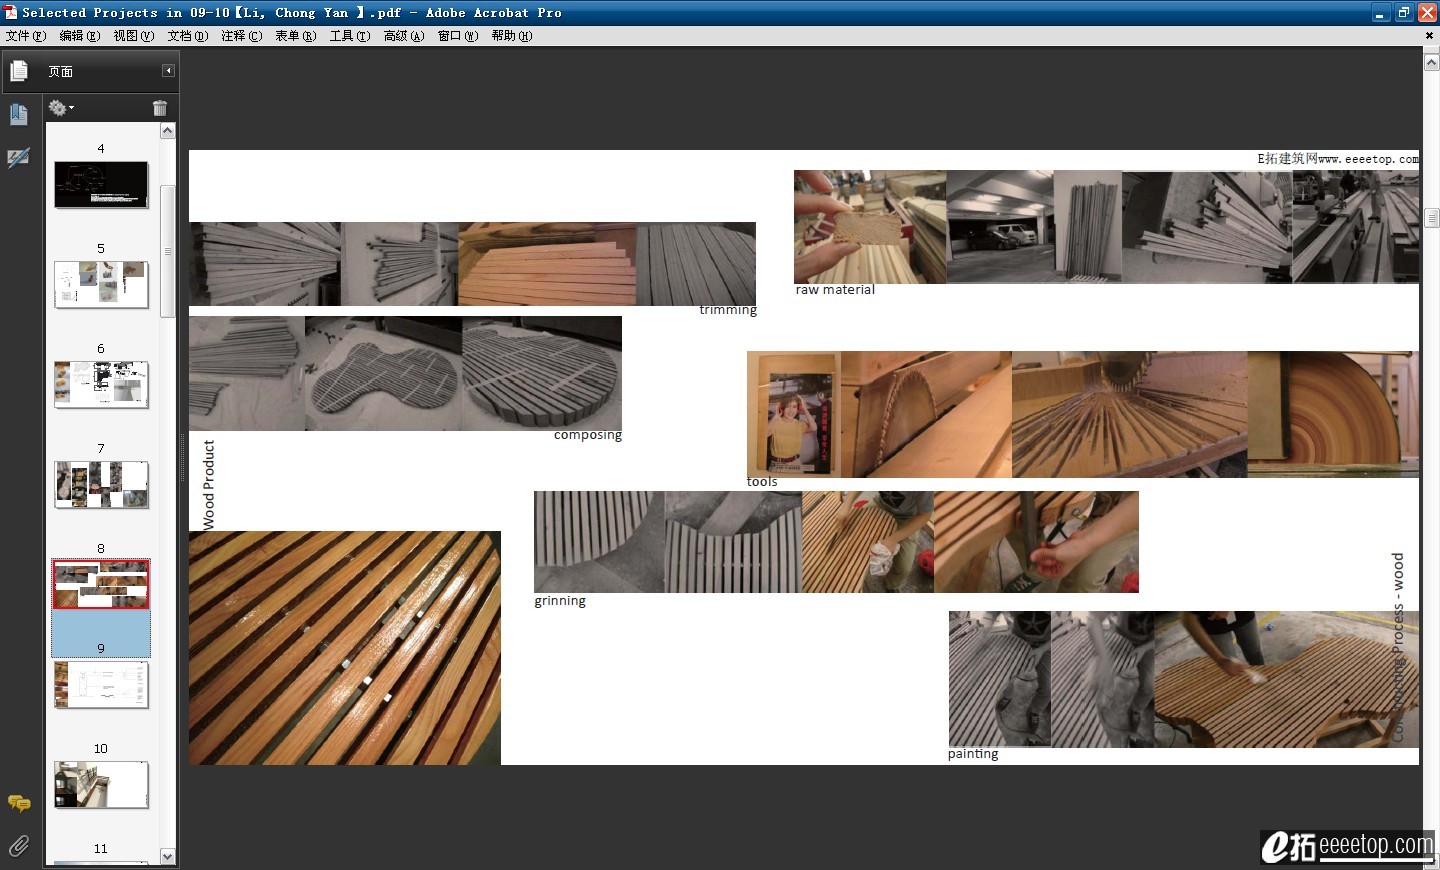Click the 'painting' caption in the page
1440x870 pixels.
[x=973, y=754]
